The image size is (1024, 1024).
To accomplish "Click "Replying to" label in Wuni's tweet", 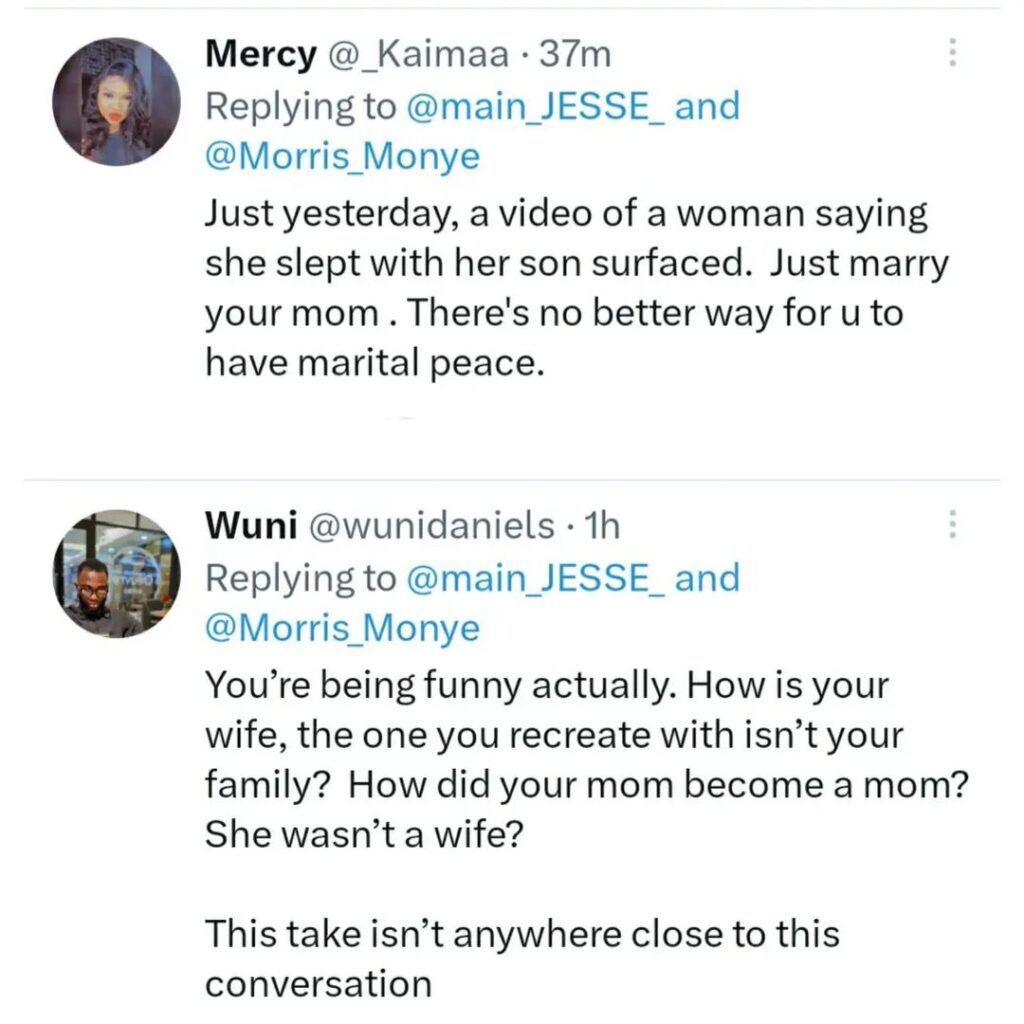I will pos(300,577).
